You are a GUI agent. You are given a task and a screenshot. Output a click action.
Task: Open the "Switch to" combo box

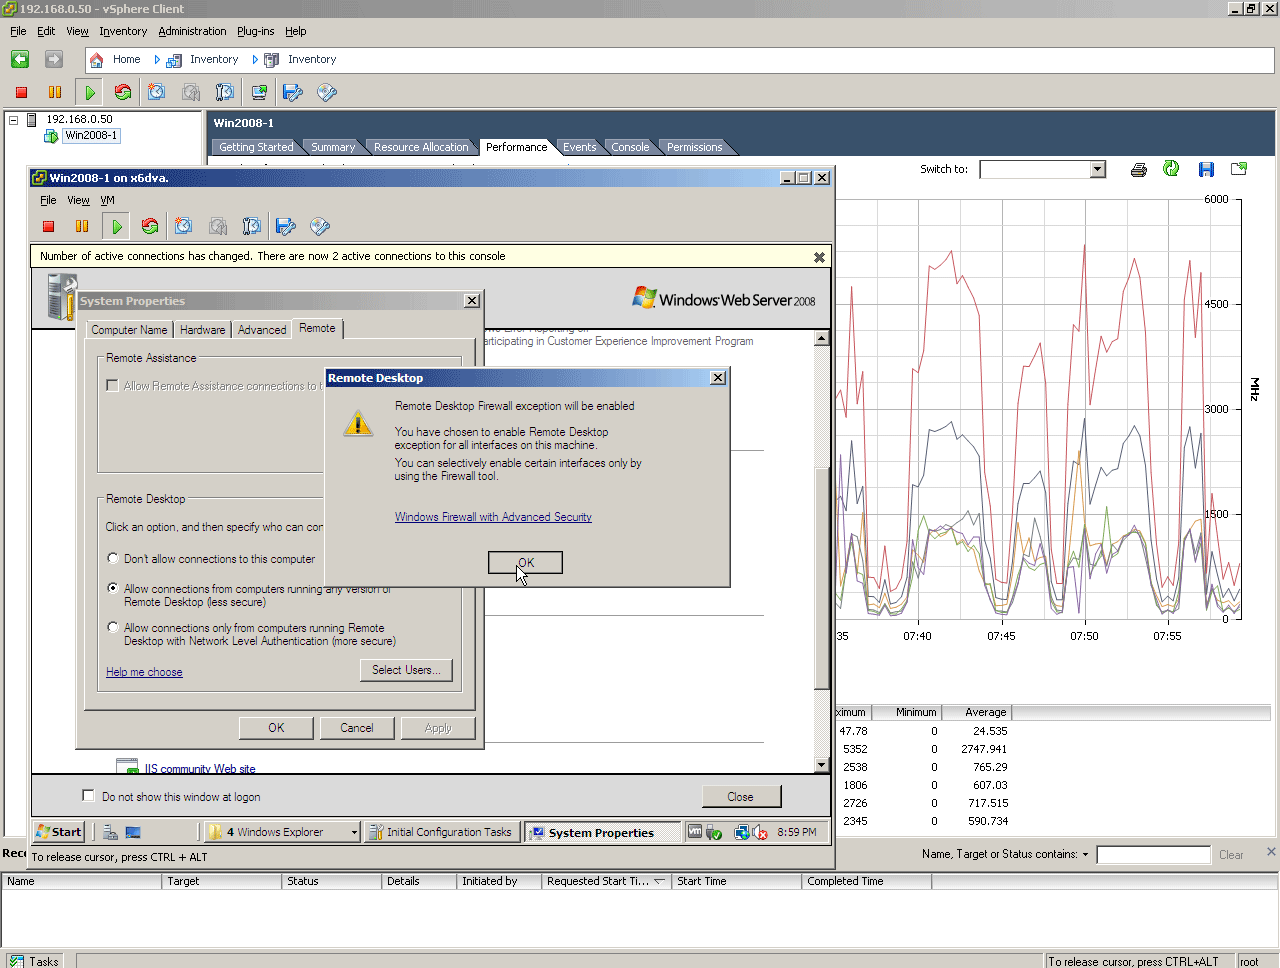1097,170
